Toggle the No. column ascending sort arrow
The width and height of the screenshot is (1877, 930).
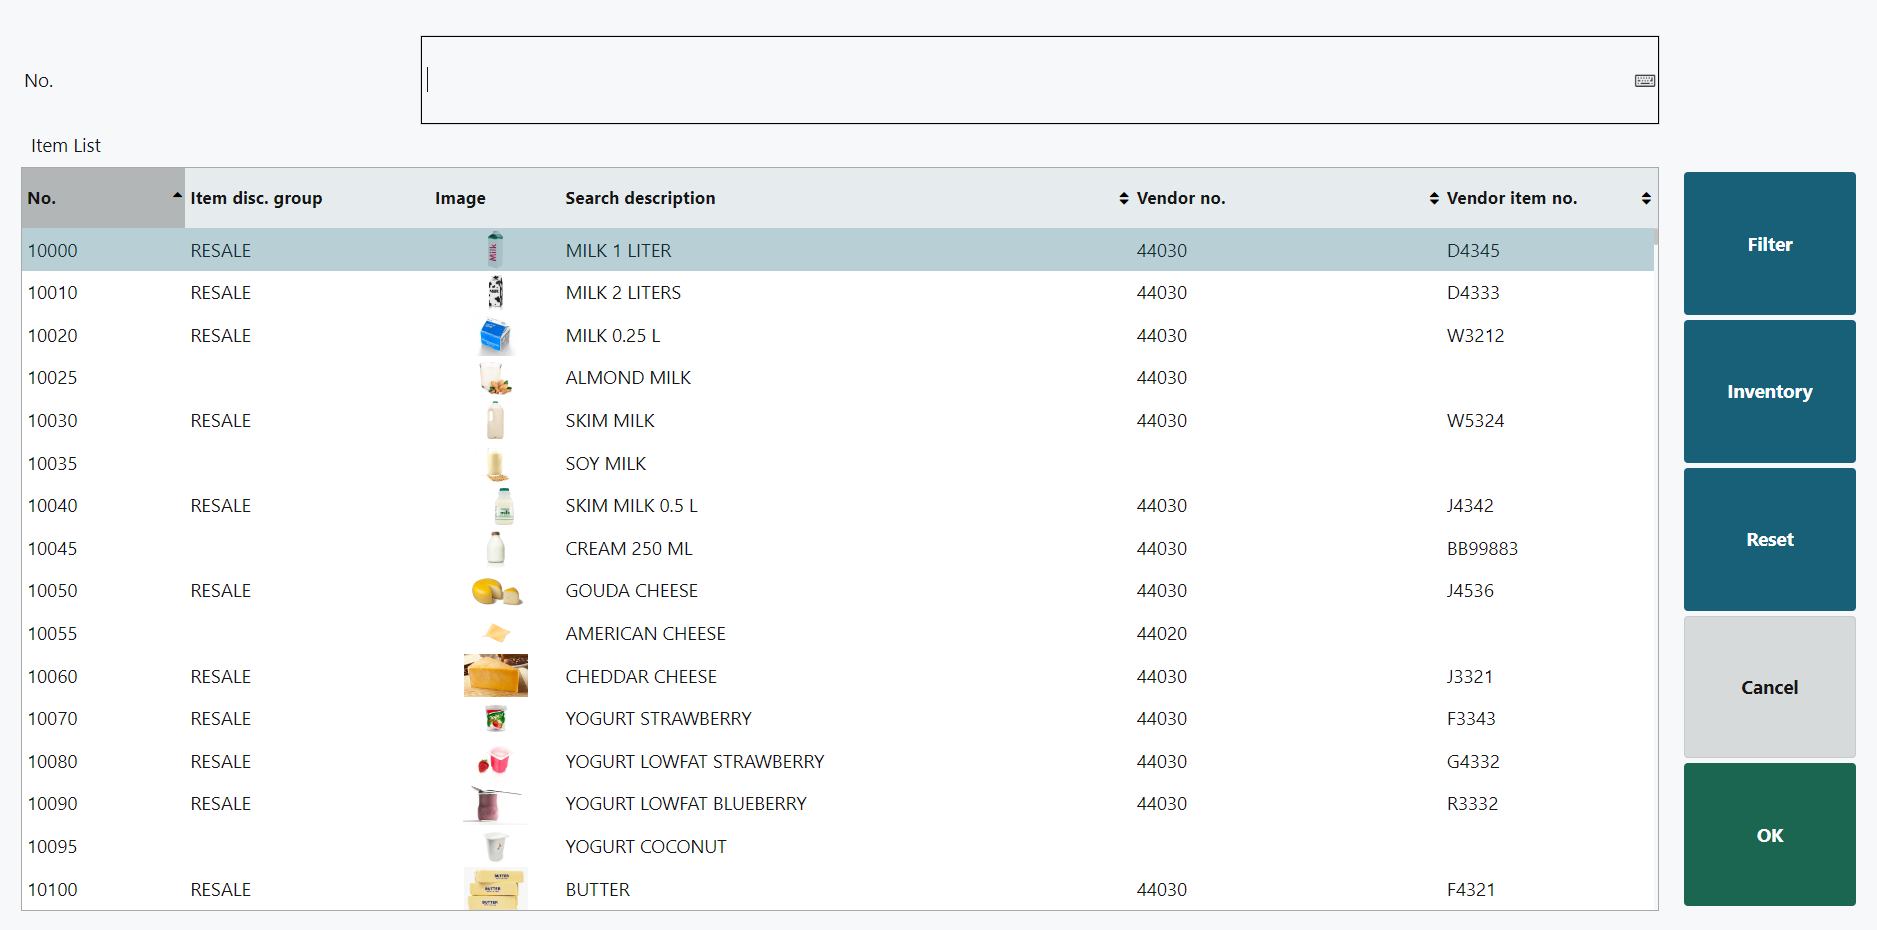pos(177,196)
